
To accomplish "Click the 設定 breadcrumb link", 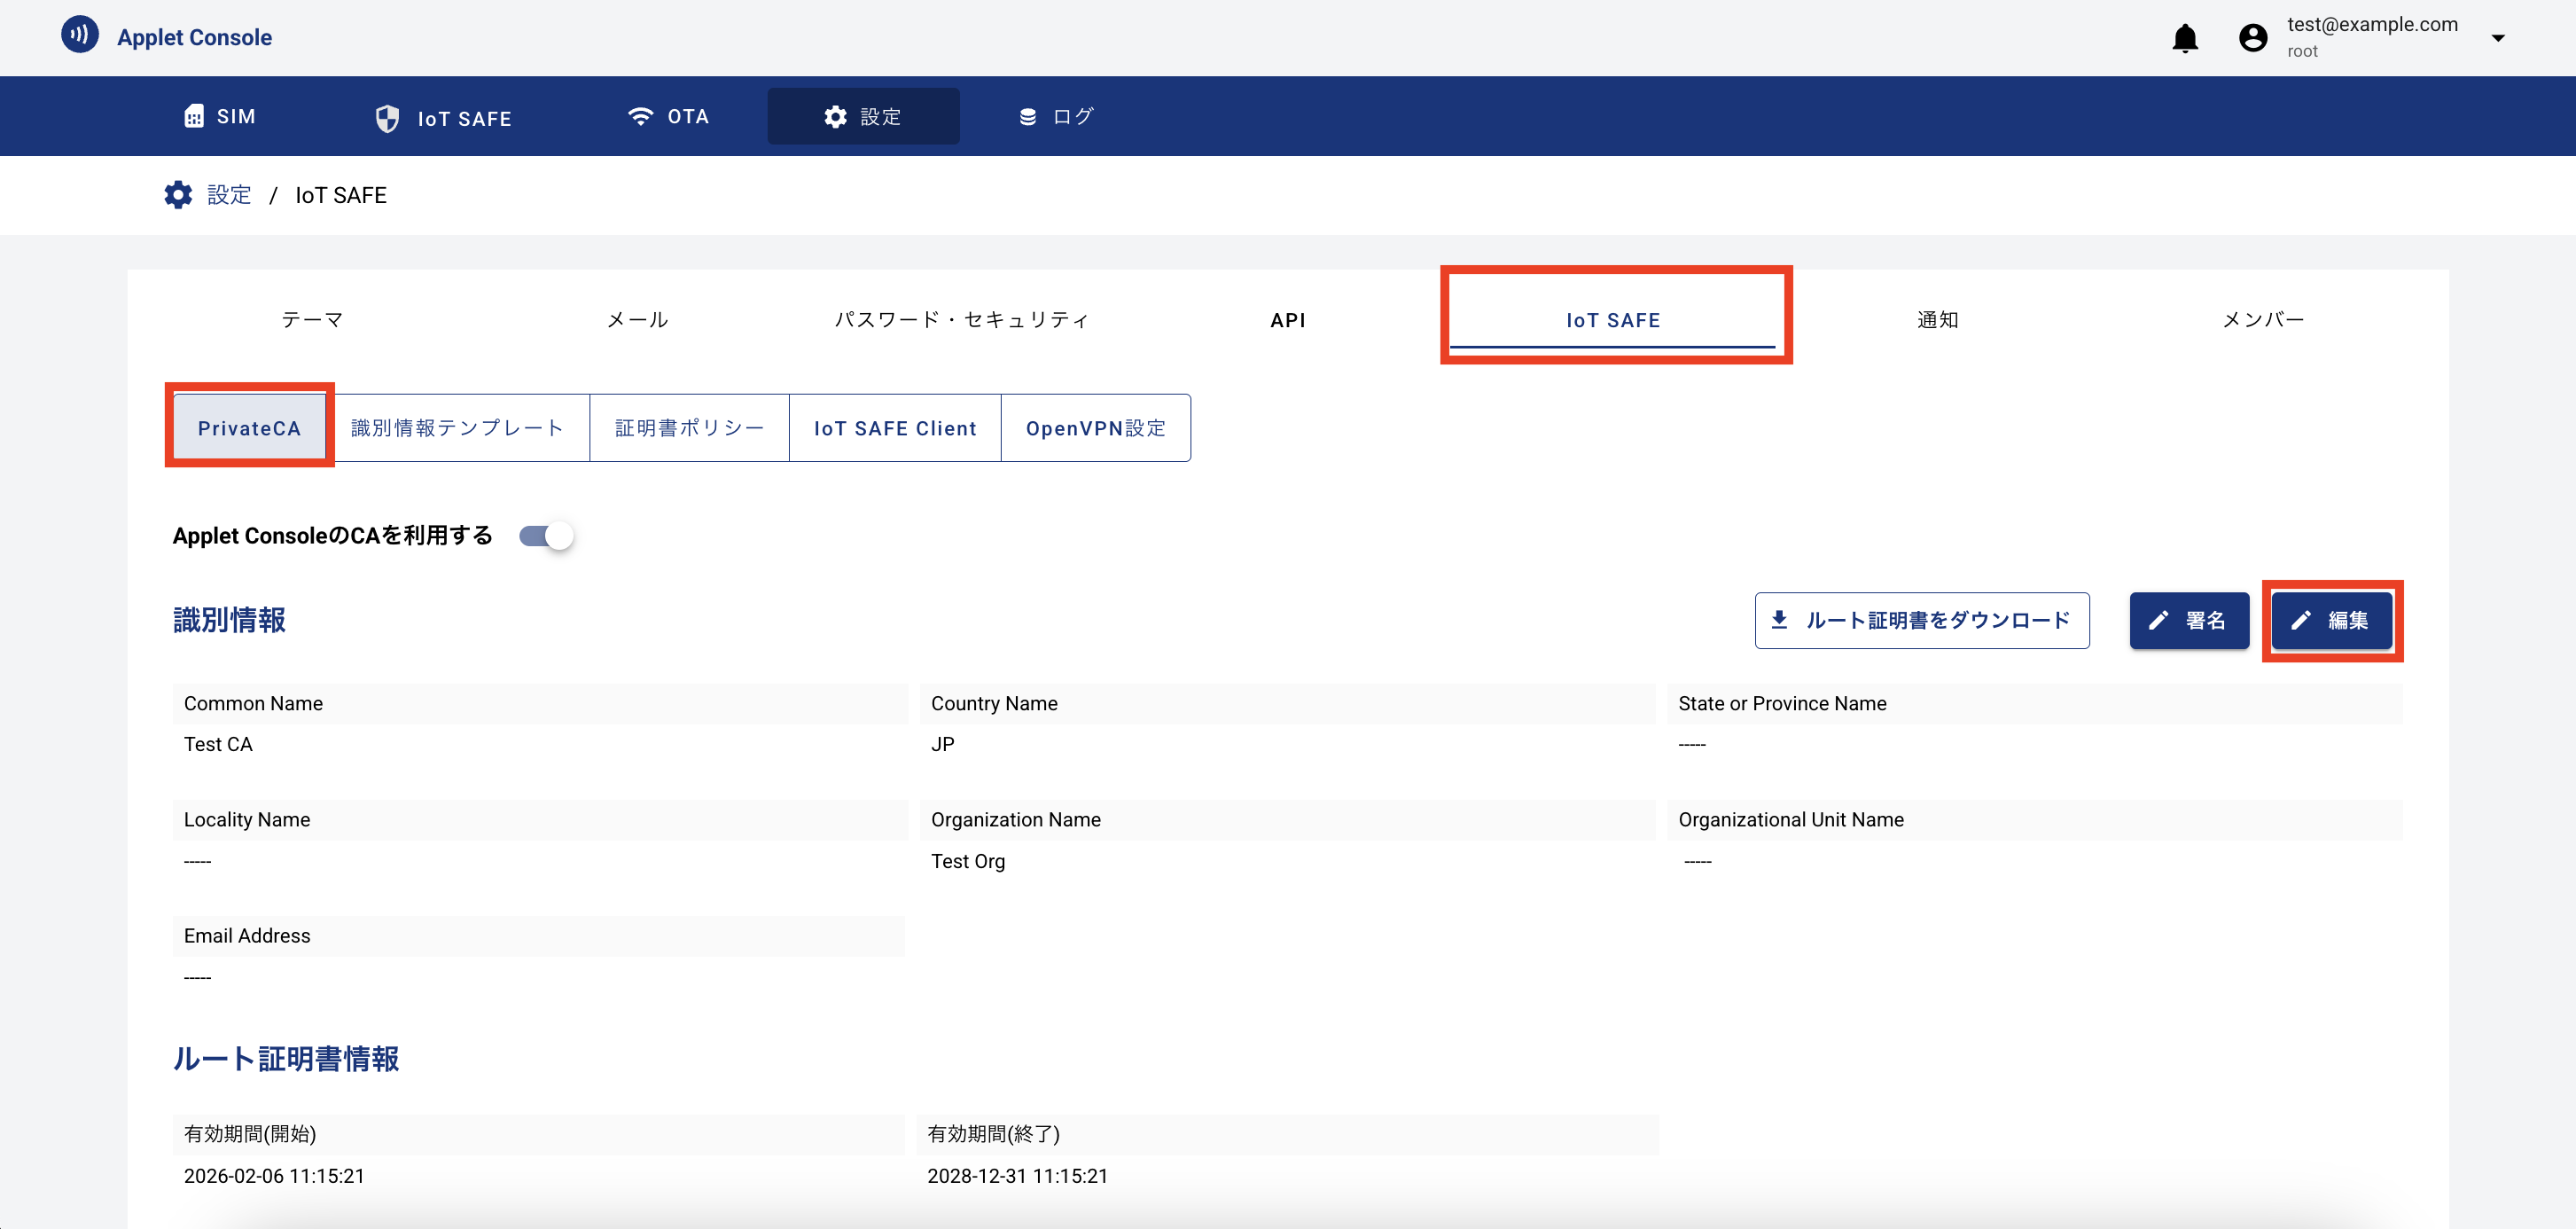I will coord(229,195).
